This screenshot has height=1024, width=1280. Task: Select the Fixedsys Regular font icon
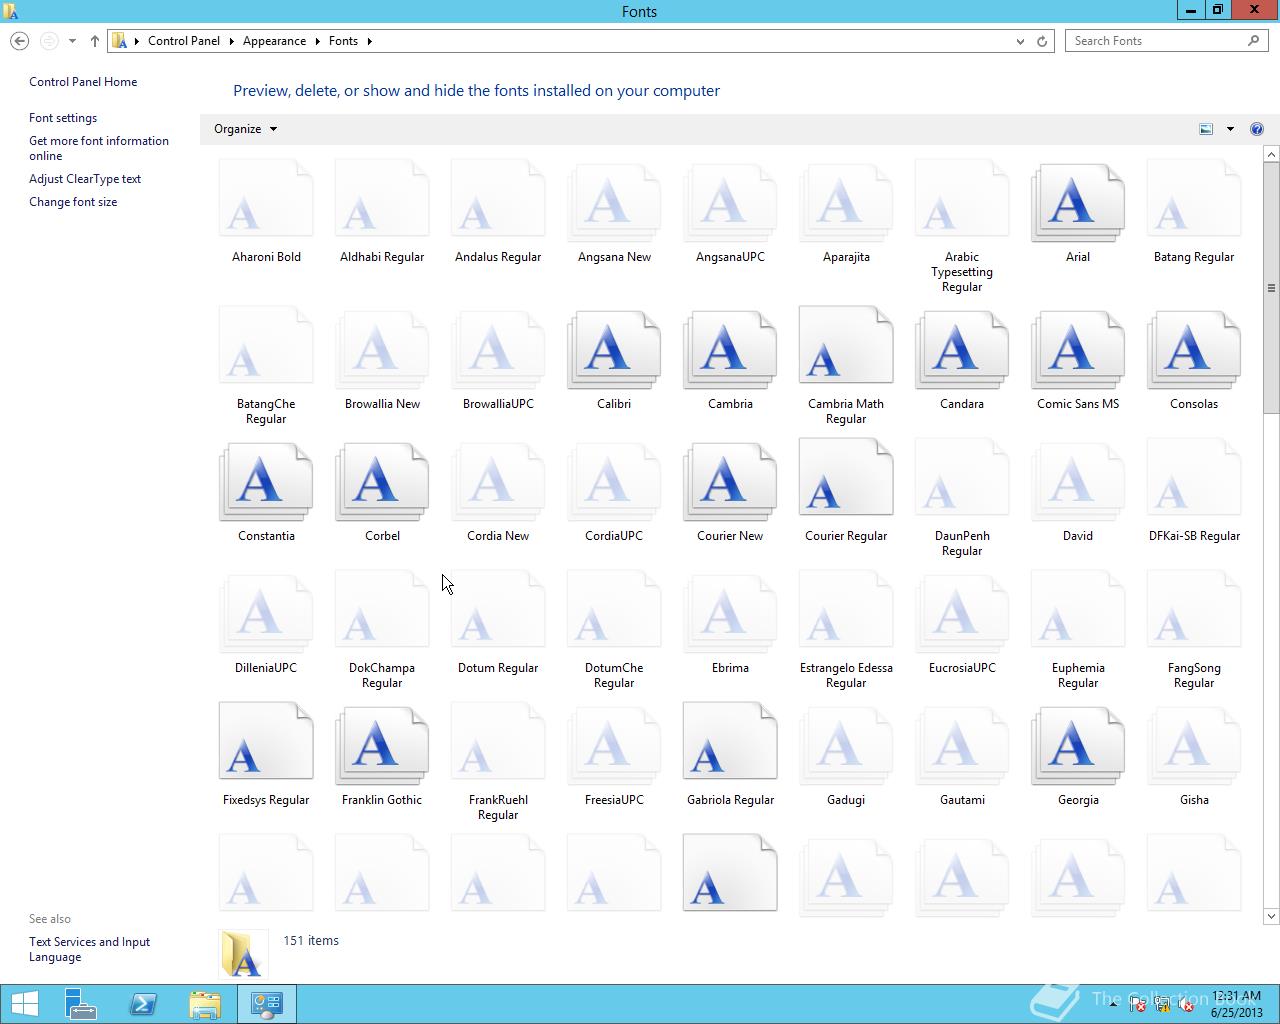(266, 742)
